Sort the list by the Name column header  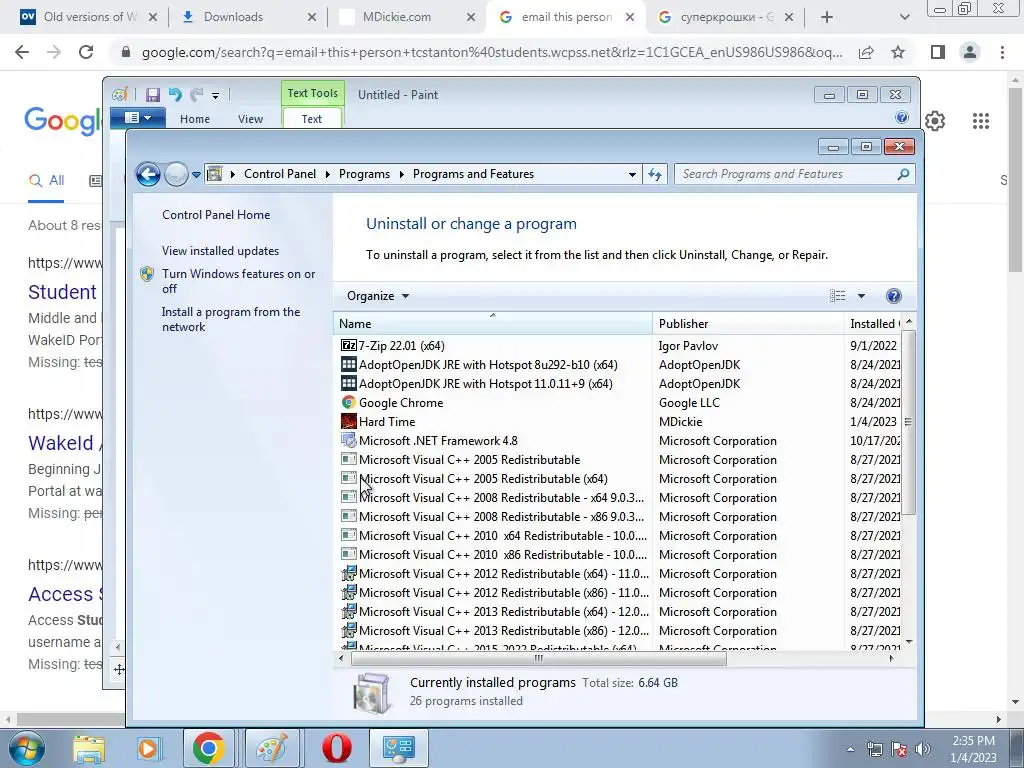tap(492, 323)
